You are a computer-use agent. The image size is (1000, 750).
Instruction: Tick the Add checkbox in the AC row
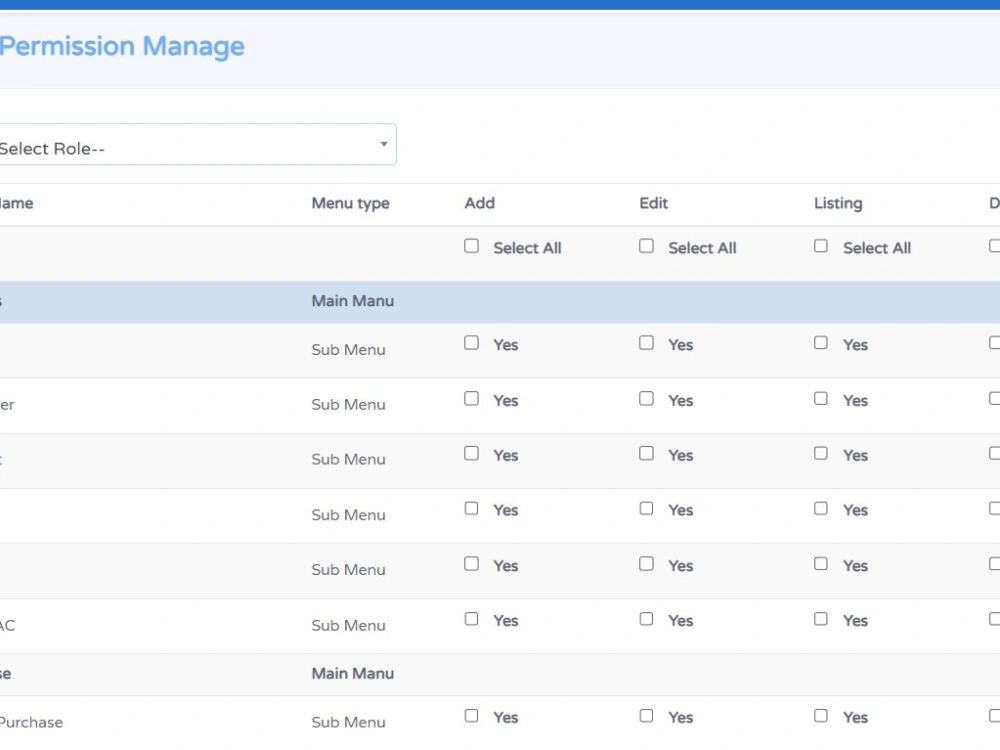(x=471, y=619)
